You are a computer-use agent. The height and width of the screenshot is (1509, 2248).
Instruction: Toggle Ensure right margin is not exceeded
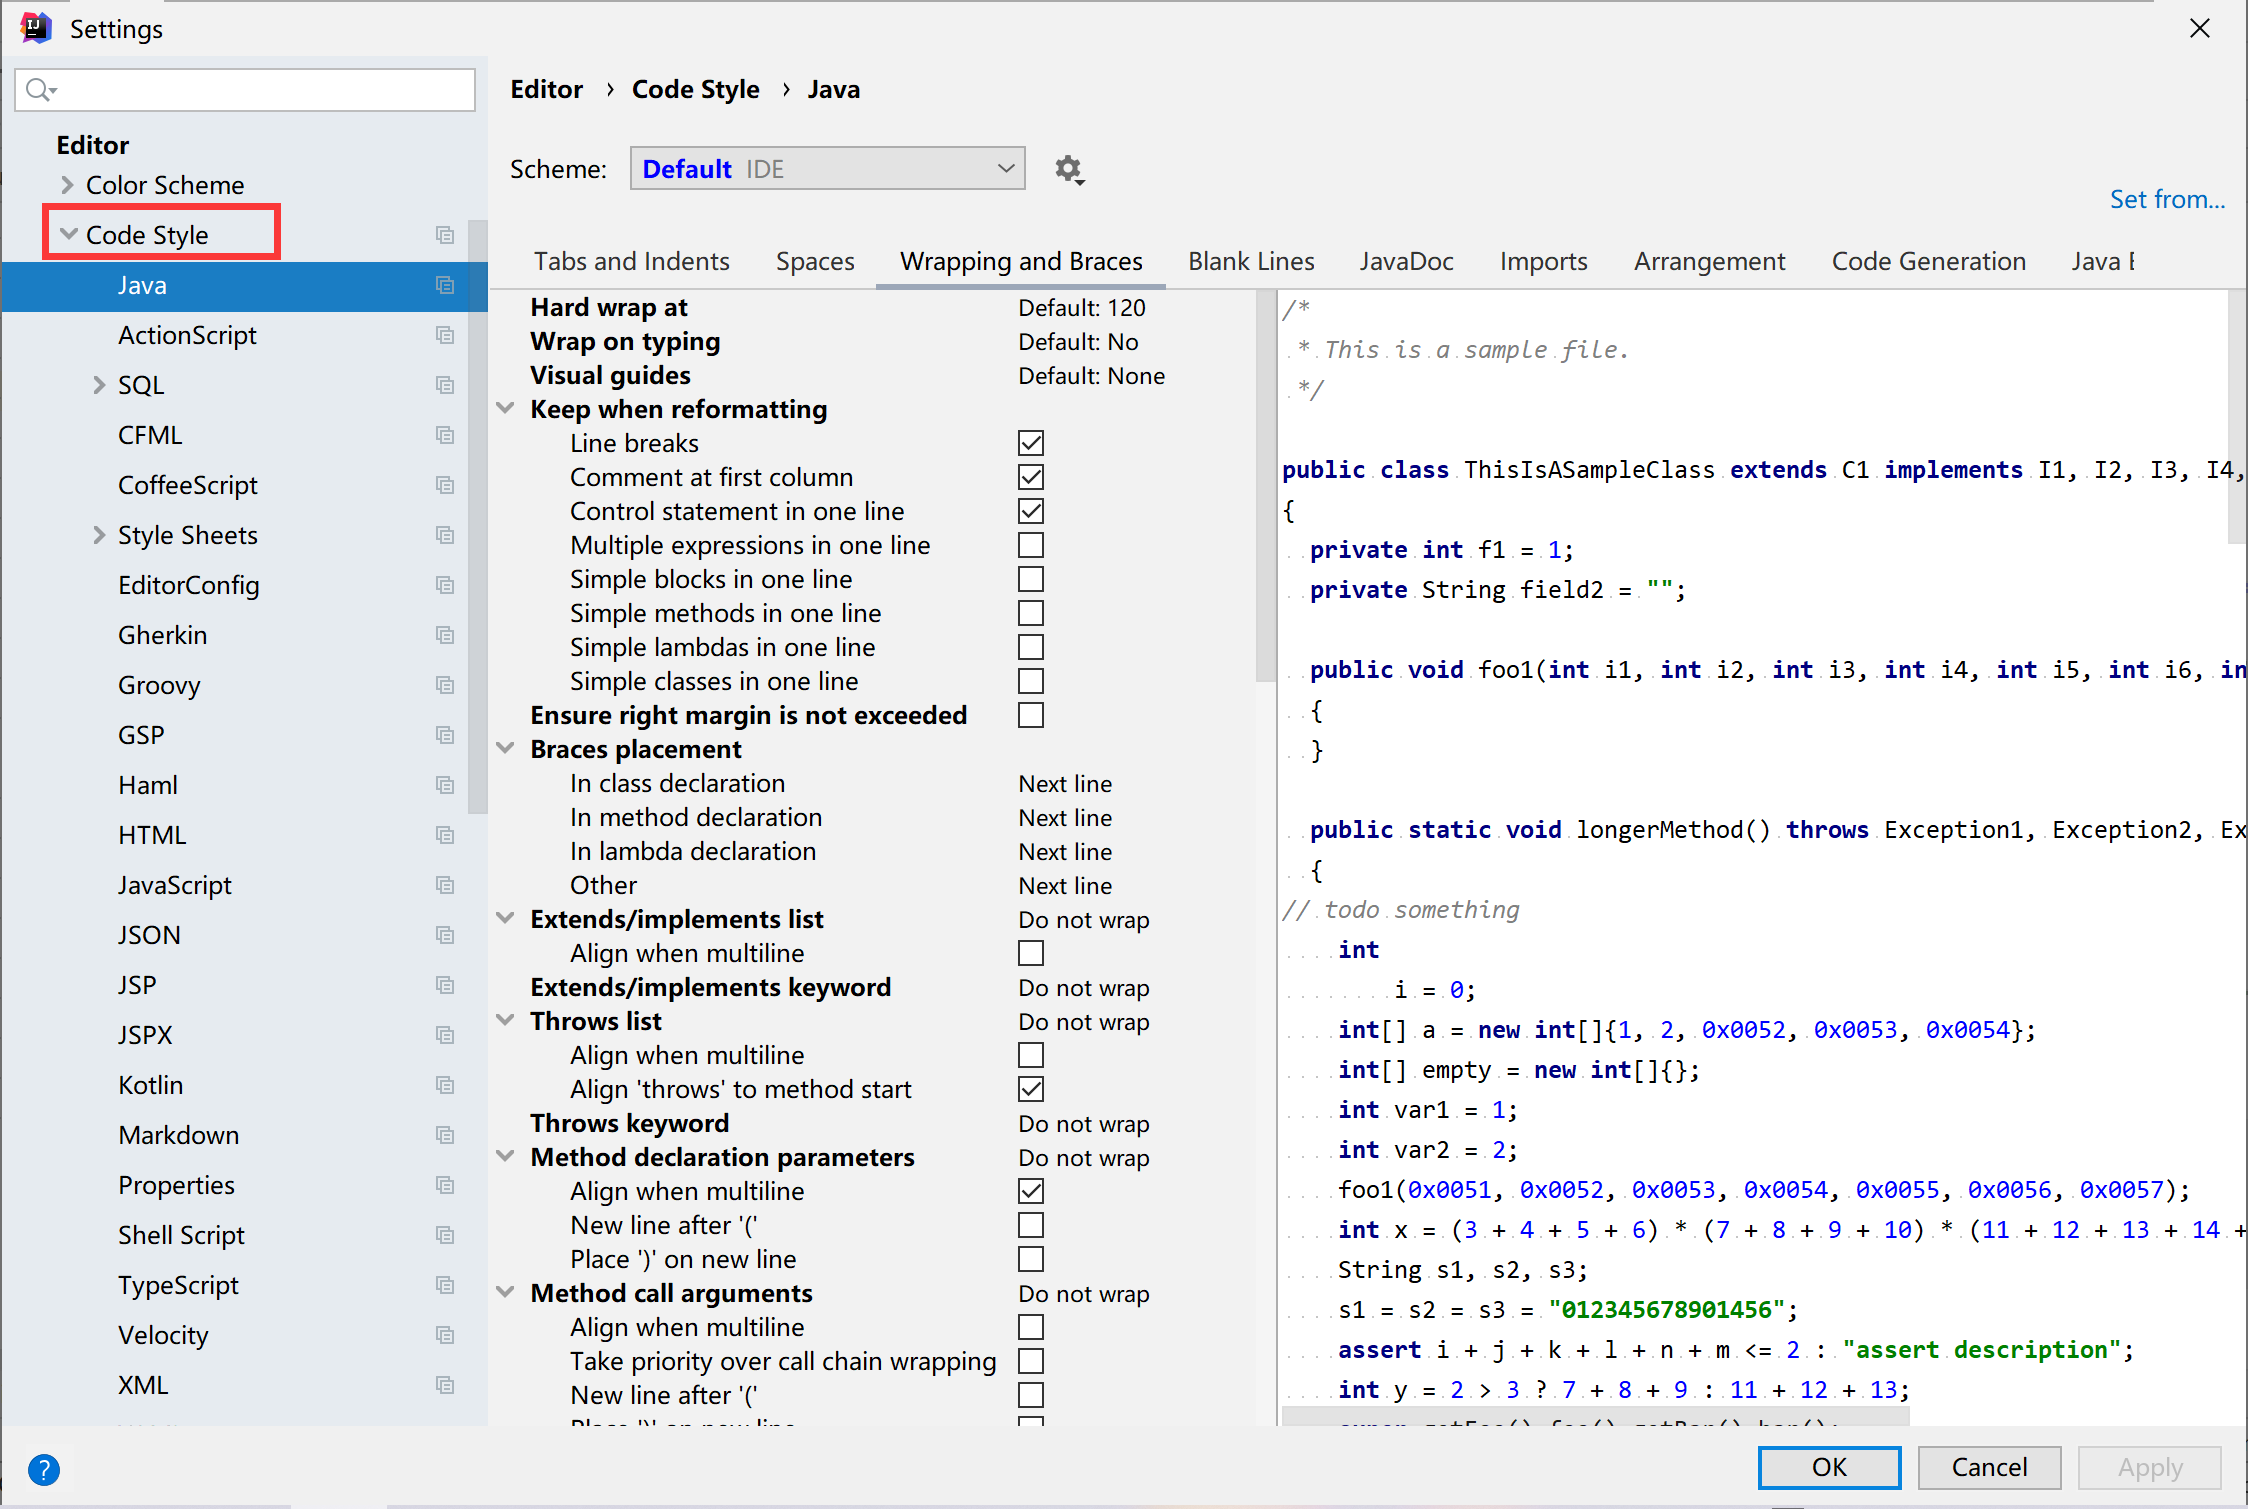coord(1030,715)
